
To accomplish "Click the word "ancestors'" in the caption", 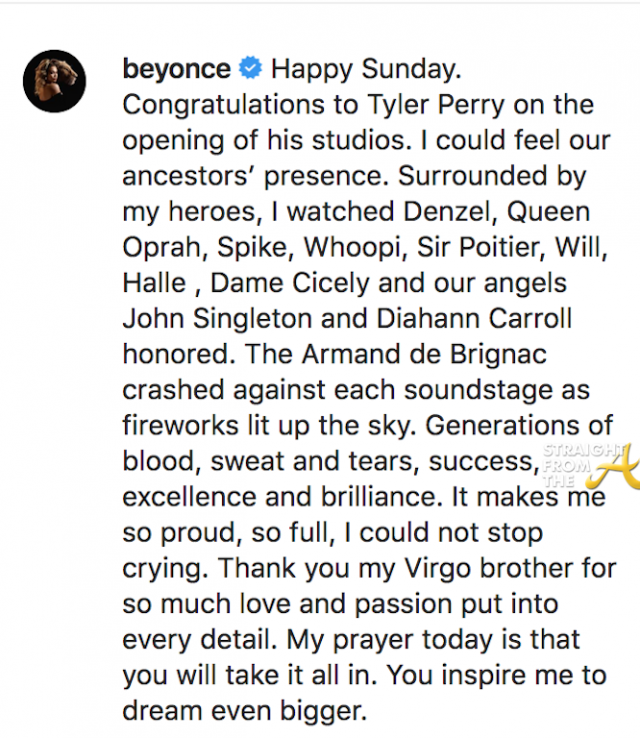I will pos(182,176).
